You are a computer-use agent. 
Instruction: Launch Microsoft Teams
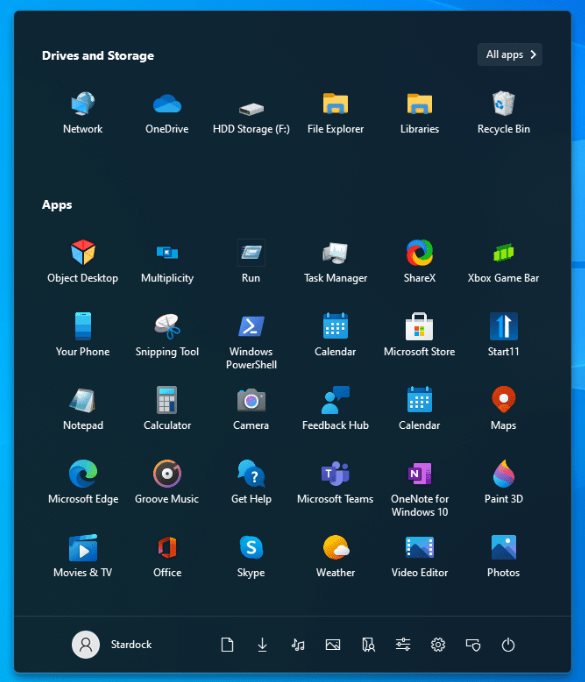tap(335, 481)
